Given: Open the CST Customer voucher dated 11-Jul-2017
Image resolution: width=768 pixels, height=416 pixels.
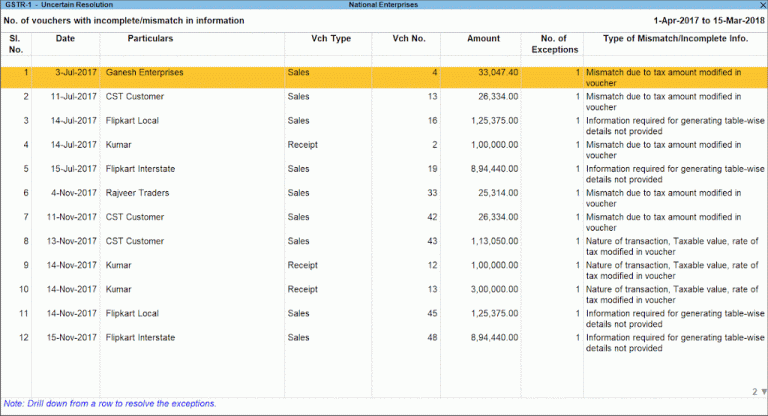Looking at the screenshot, I should [x=384, y=101].
